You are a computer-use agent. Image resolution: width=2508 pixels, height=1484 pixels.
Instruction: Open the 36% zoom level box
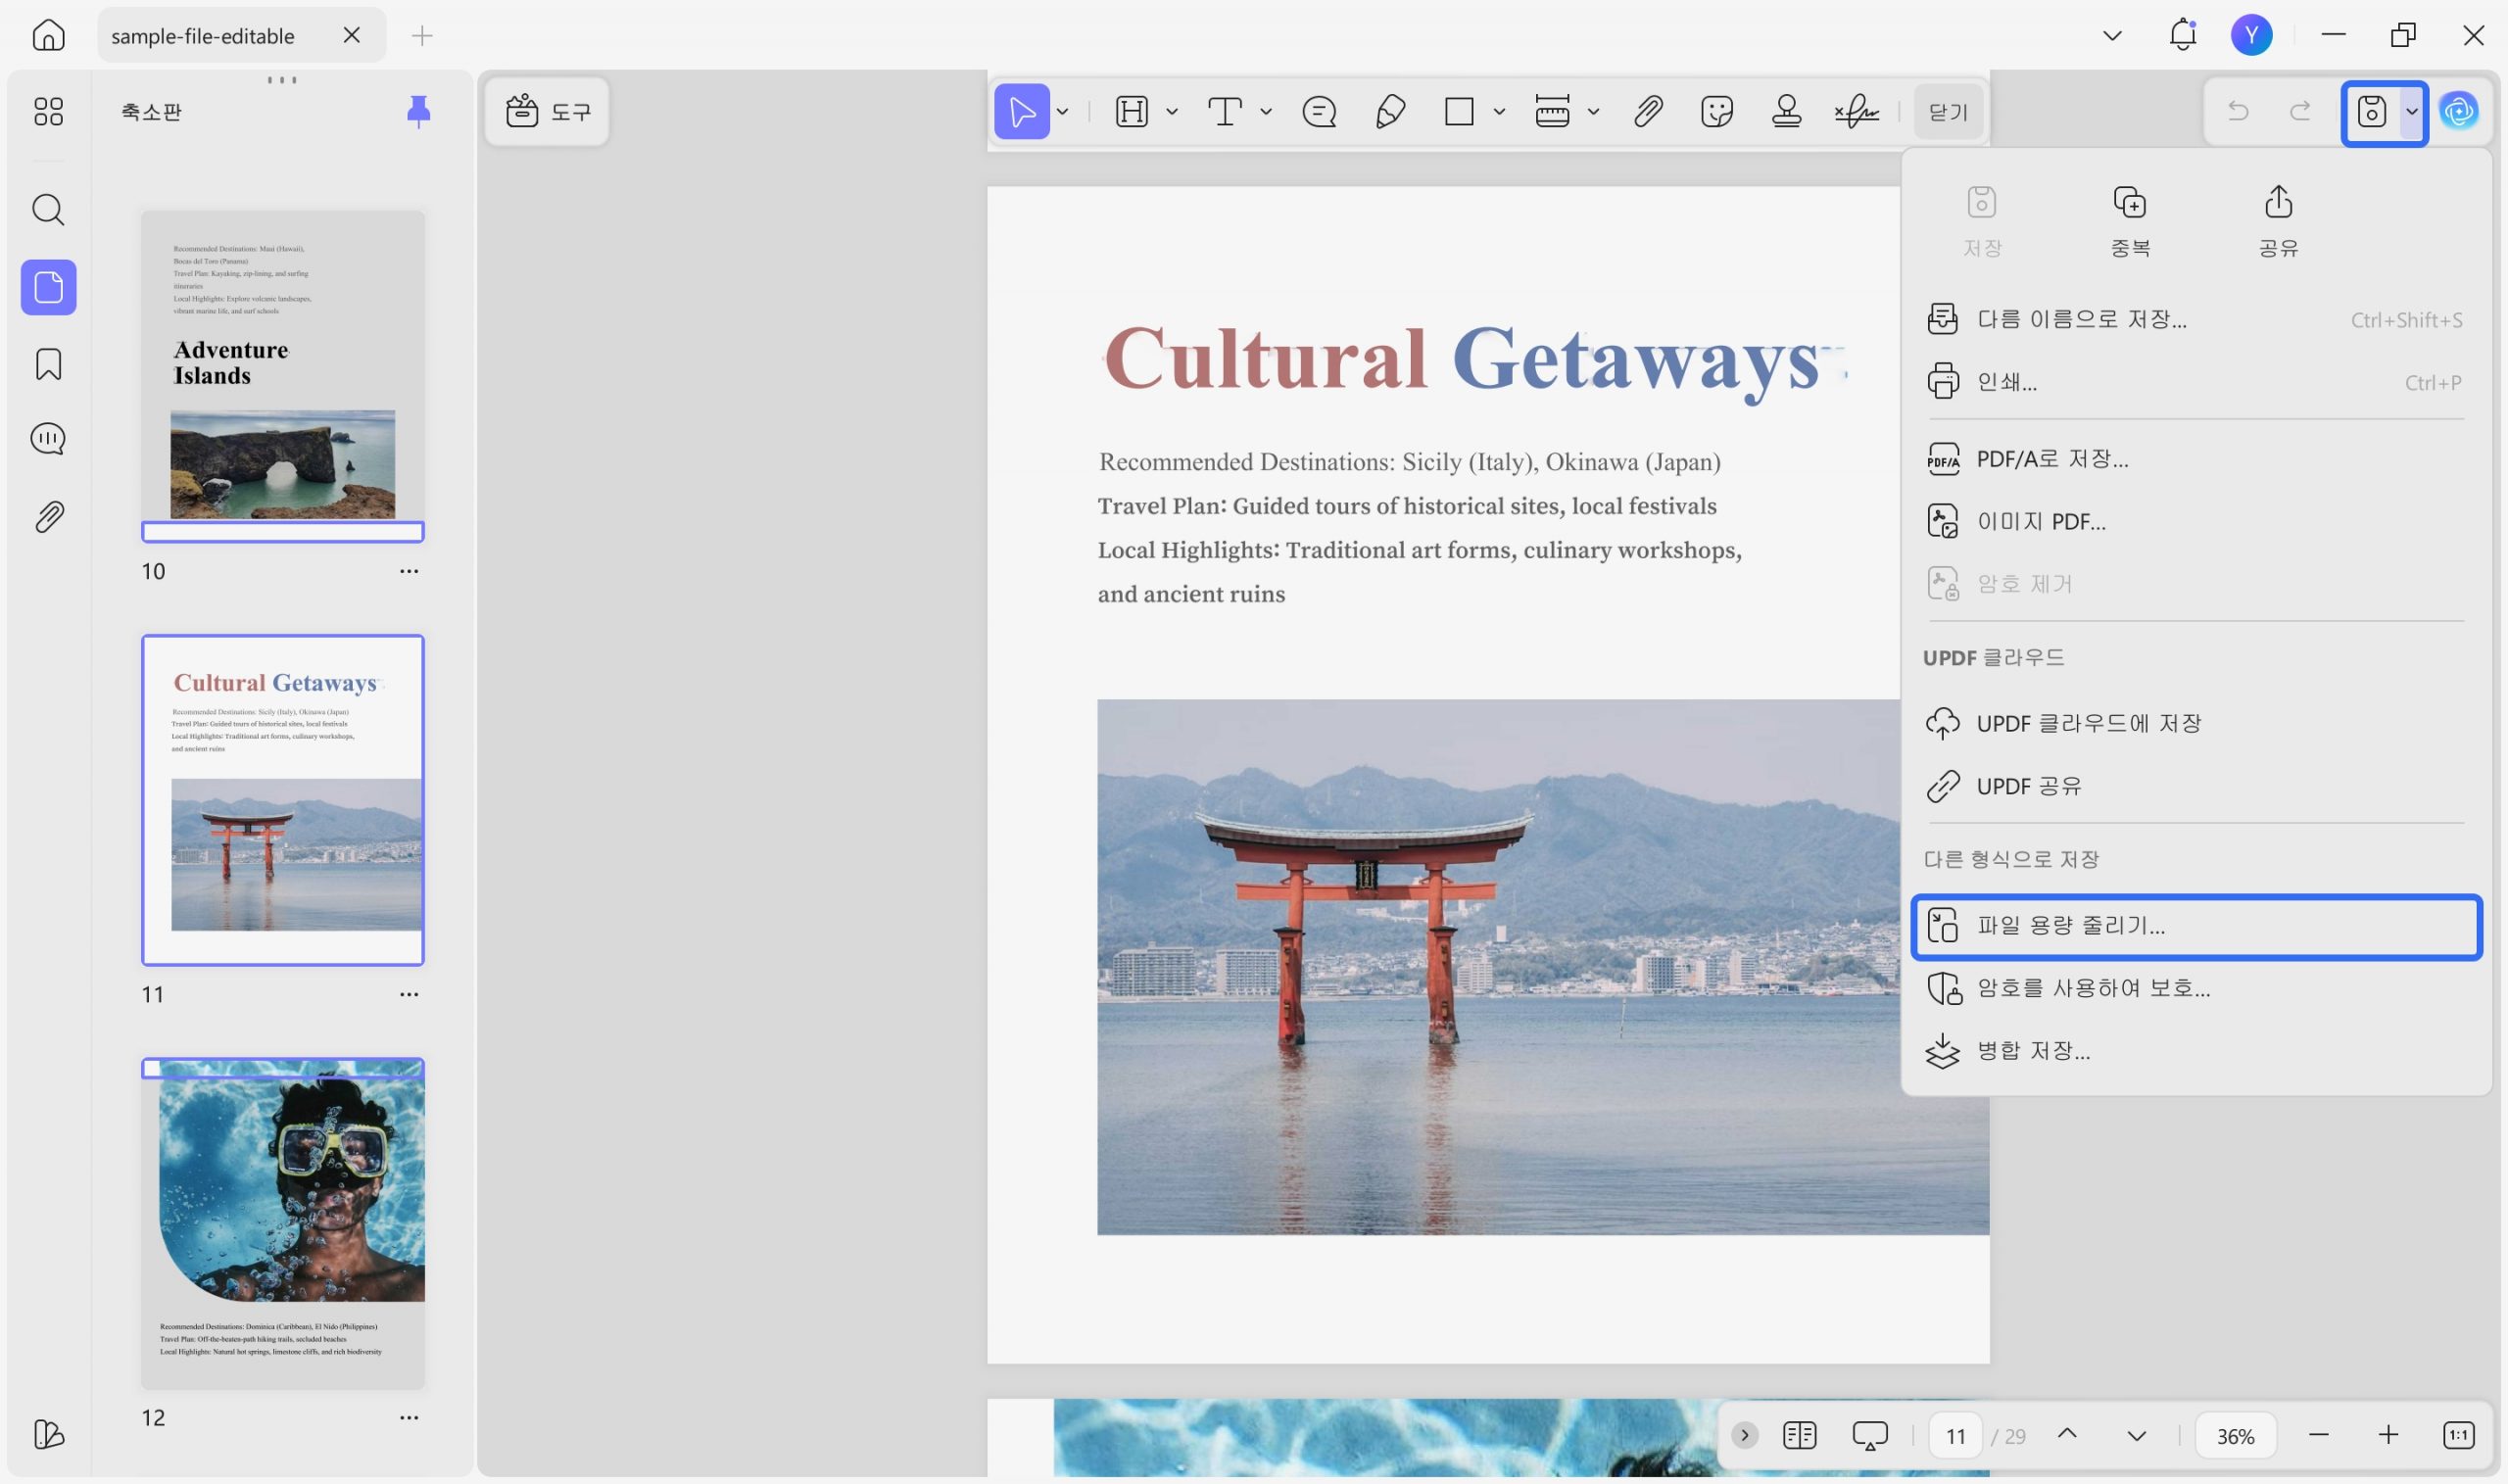pyautogui.click(x=2235, y=1436)
